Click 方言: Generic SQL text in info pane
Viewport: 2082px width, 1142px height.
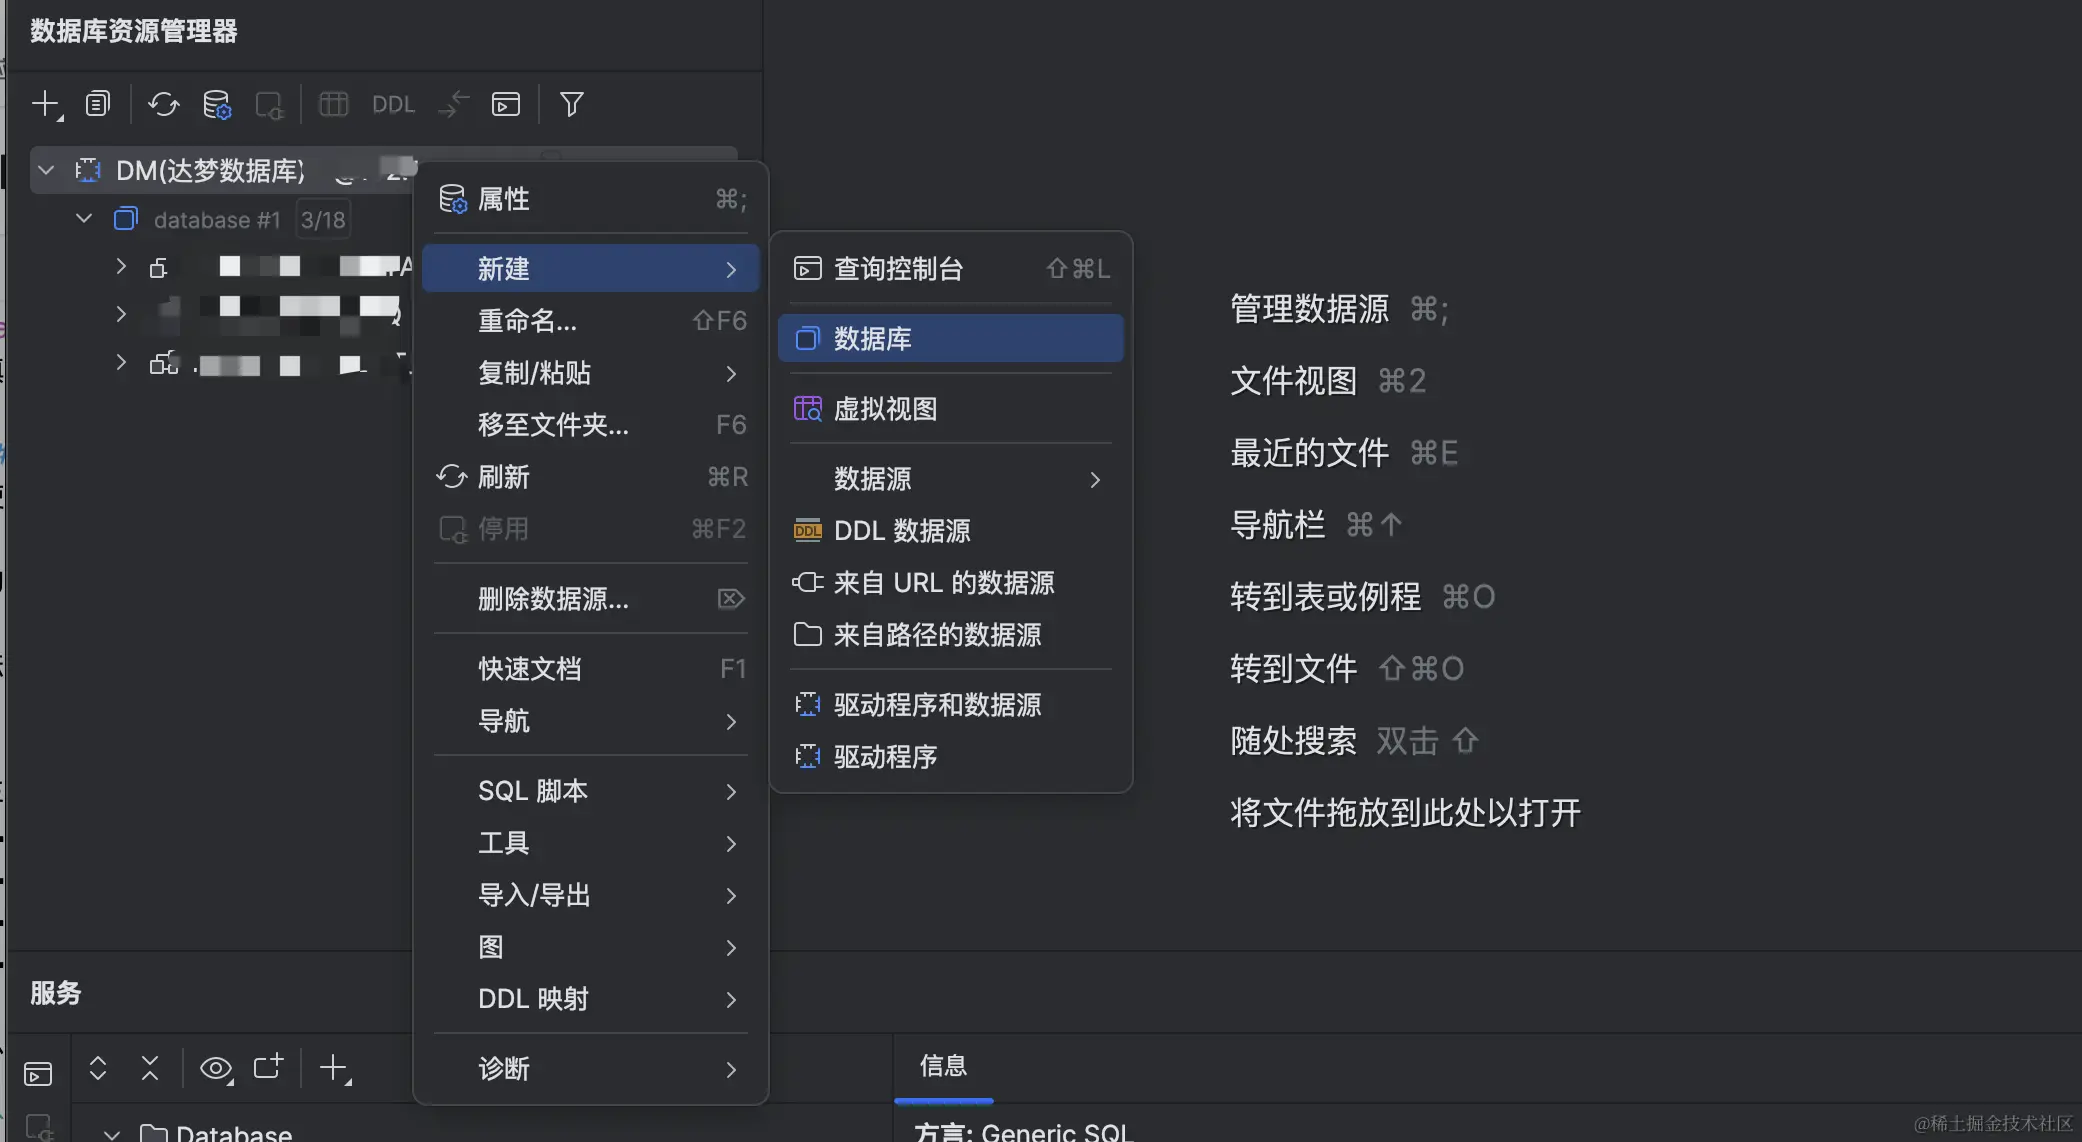pyautogui.click(x=1022, y=1132)
